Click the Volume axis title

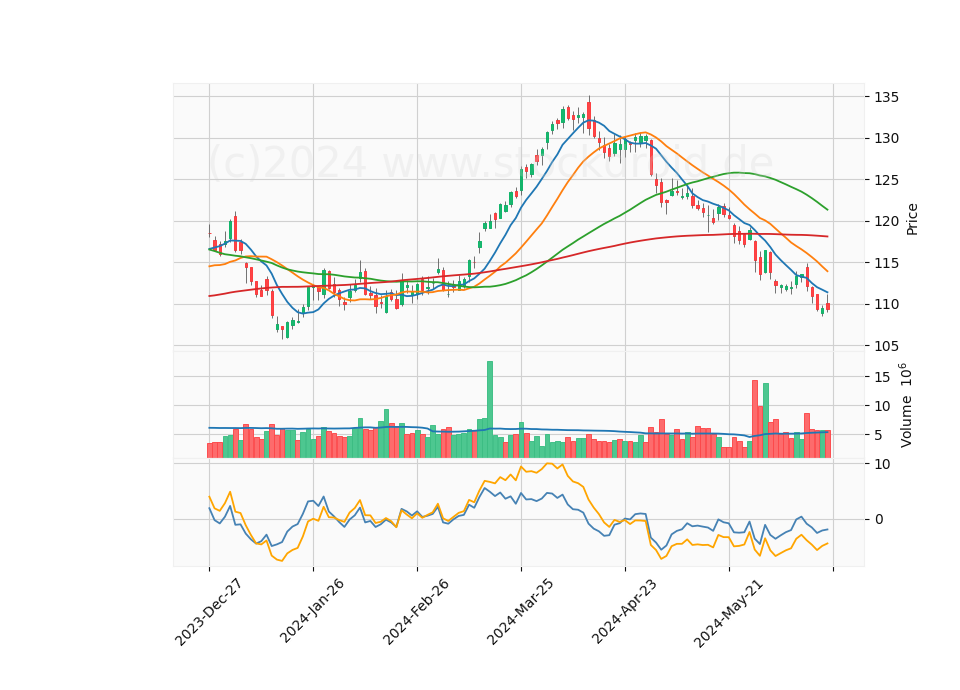[906, 406]
